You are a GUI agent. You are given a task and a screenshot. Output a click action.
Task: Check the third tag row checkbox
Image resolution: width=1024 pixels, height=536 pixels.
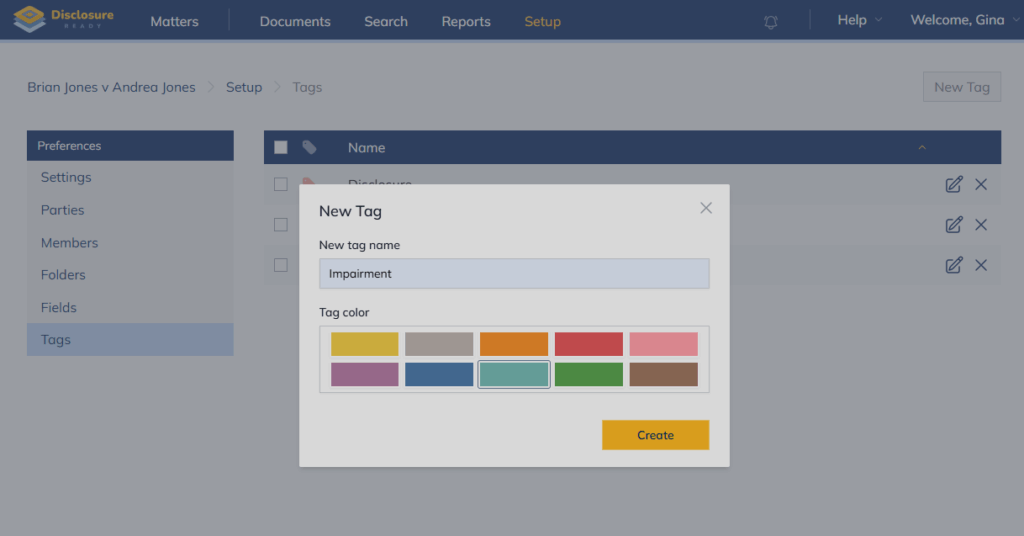(x=281, y=265)
